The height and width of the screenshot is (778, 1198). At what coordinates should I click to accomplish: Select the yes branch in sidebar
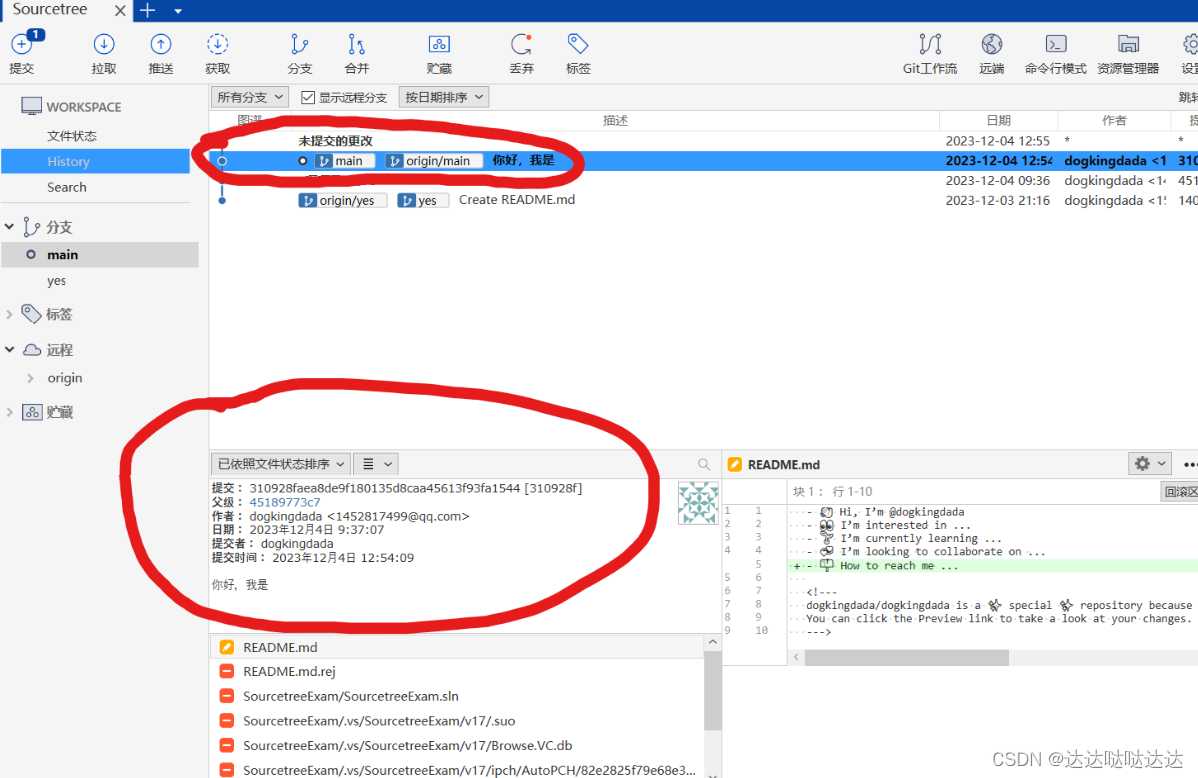[57, 281]
